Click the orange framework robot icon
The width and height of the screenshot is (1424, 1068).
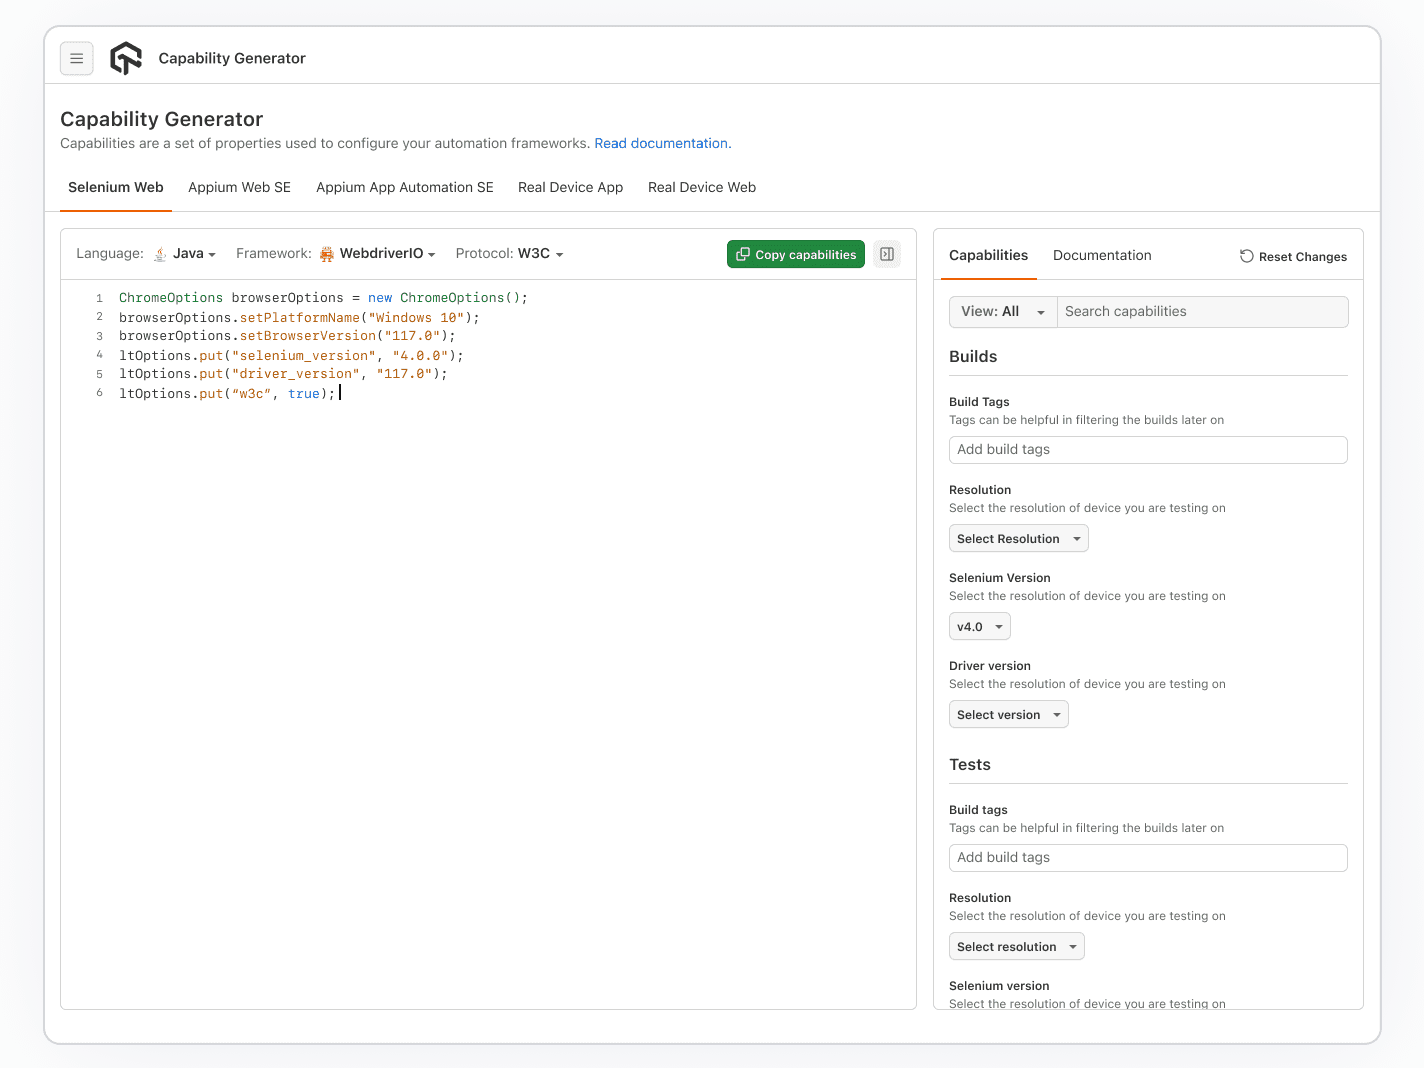326,253
